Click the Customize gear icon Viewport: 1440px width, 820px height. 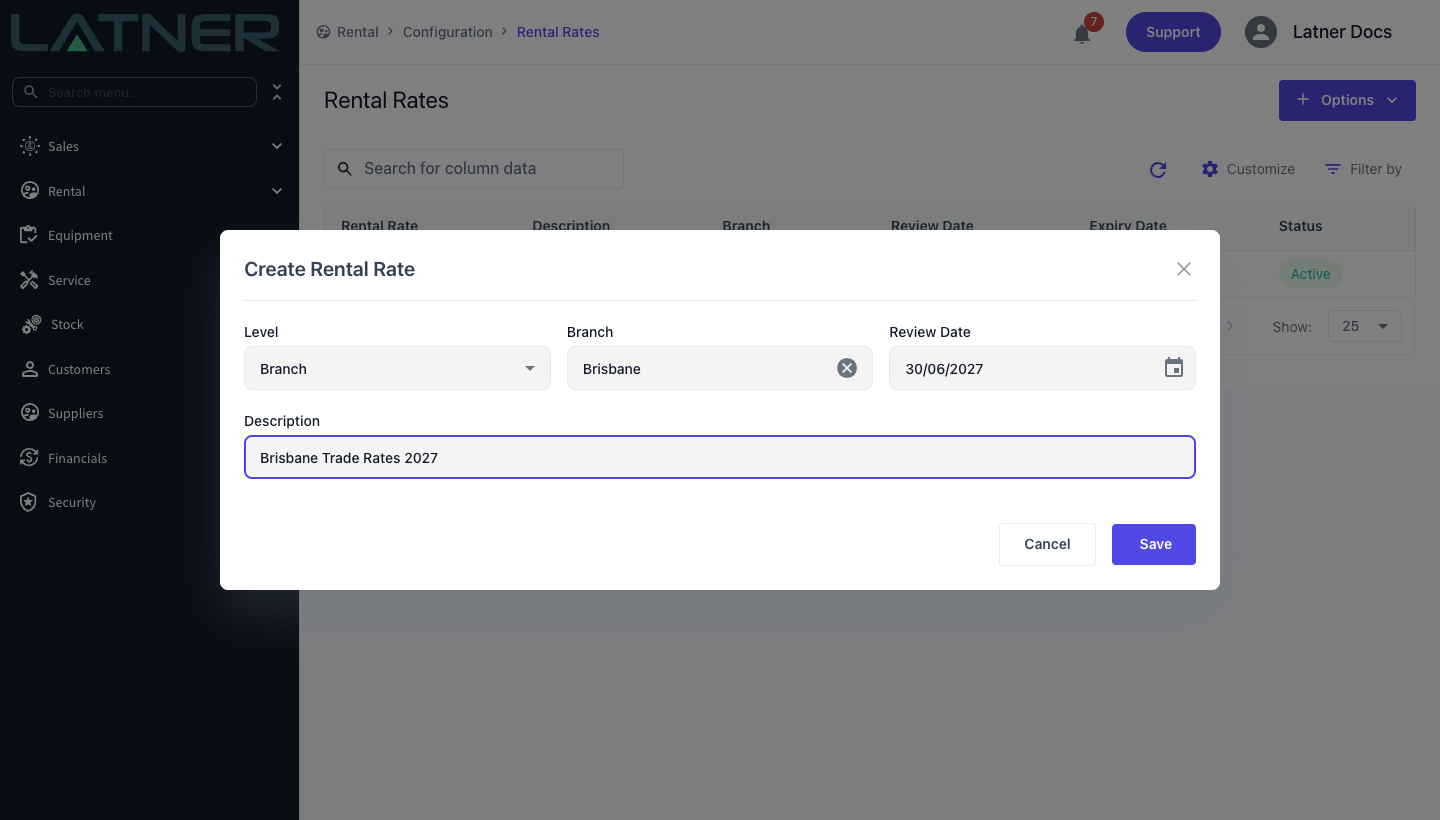1210,169
